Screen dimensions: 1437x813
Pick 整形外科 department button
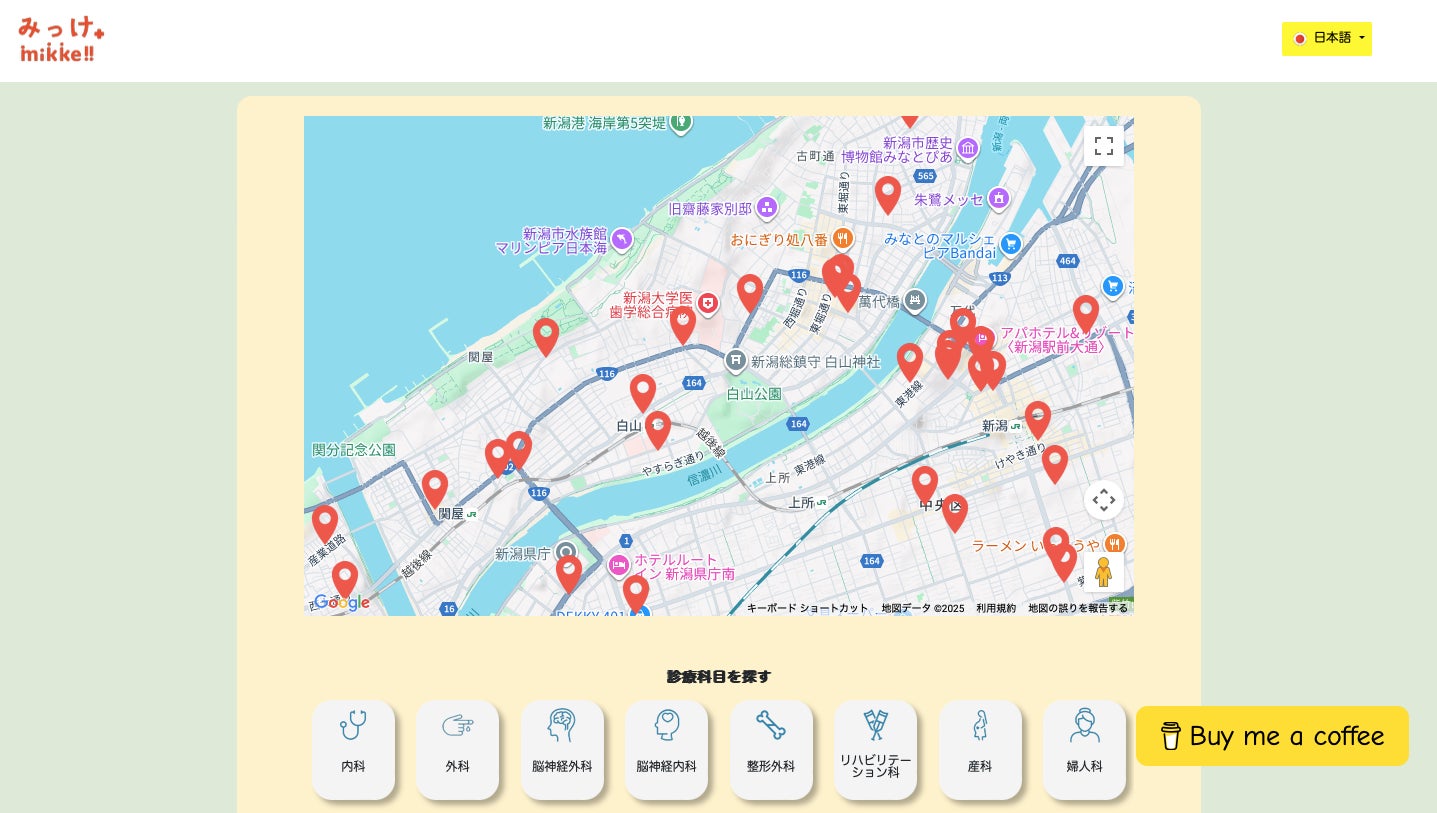[771, 750]
